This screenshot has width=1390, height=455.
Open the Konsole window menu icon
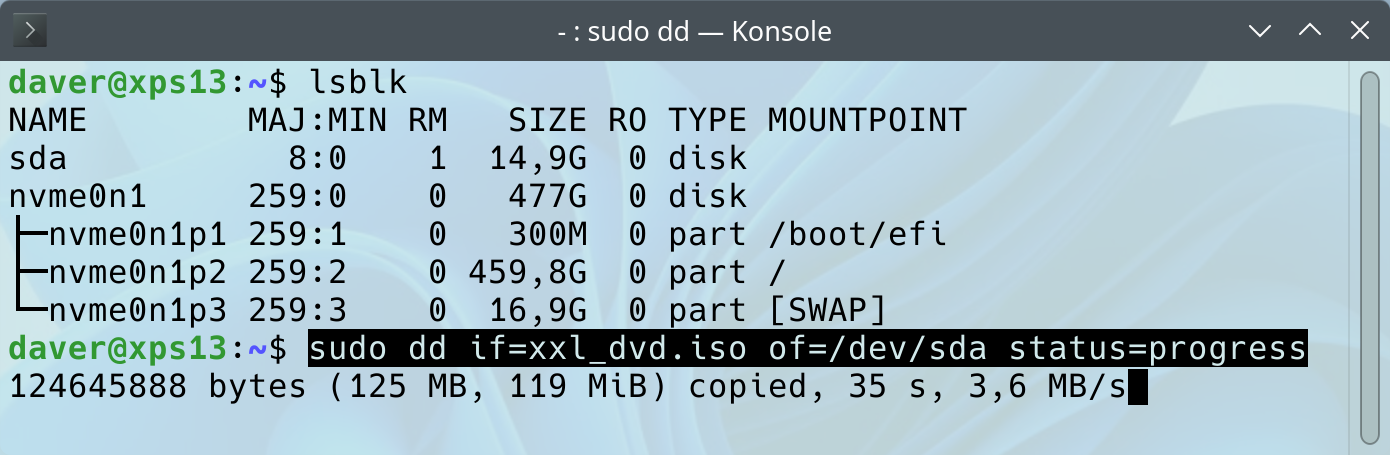coord(31,30)
